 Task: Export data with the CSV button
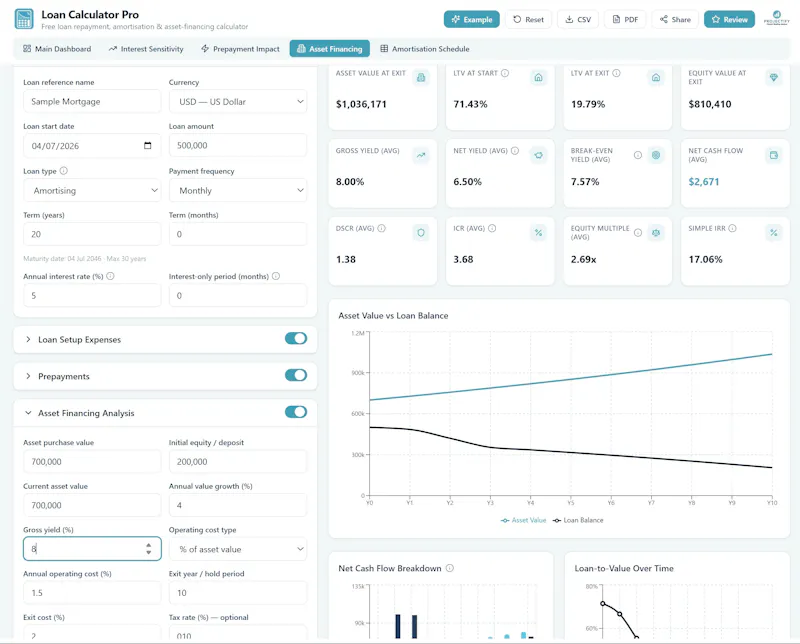tap(578, 19)
